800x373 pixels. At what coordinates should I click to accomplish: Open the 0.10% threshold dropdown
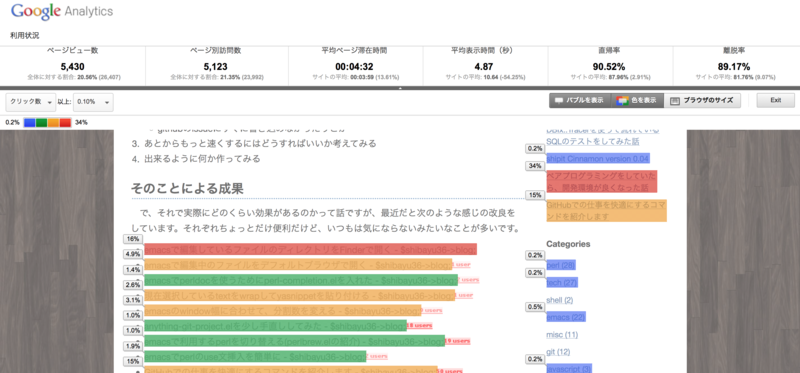click(93, 102)
